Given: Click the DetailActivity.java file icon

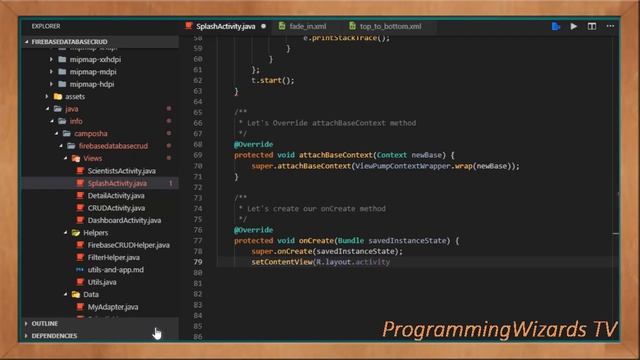Looking at the screenshot, I should click(80, 196).
